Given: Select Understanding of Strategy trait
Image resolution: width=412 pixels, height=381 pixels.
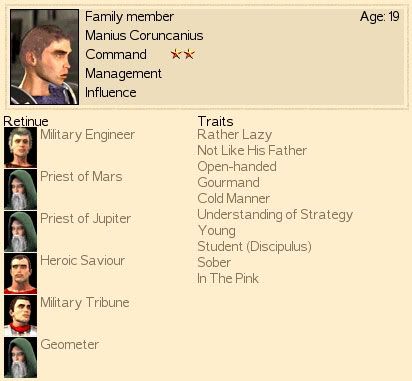Looking at the screenshot, I should [275, 215].
